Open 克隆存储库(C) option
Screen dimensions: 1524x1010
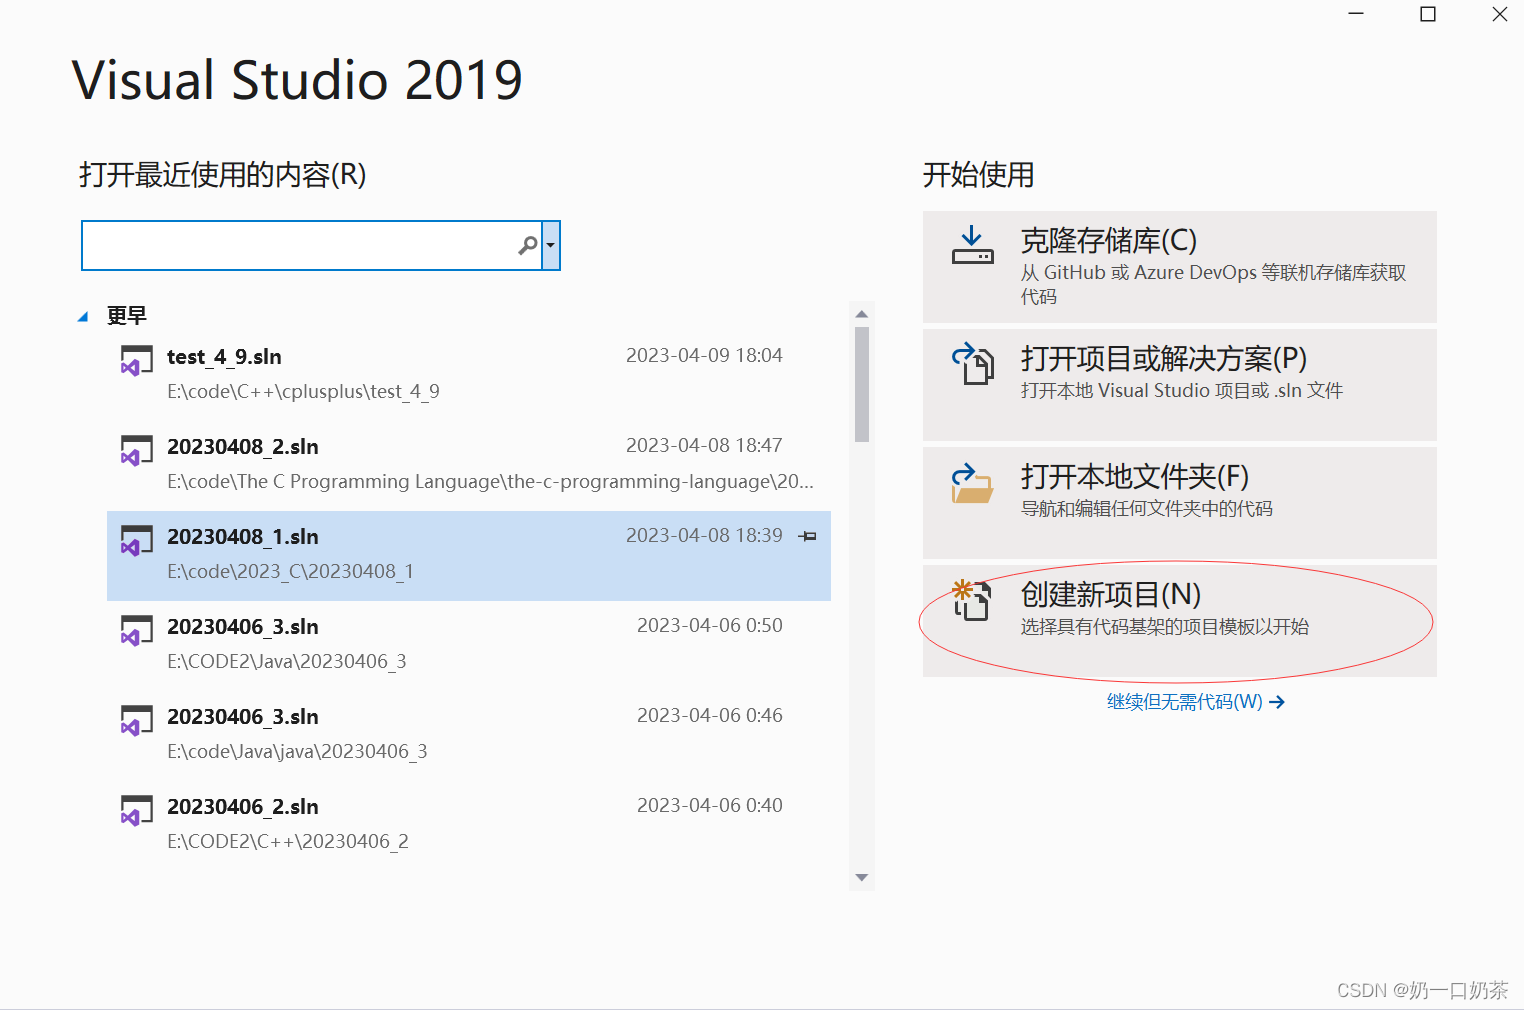(1180, 267)
